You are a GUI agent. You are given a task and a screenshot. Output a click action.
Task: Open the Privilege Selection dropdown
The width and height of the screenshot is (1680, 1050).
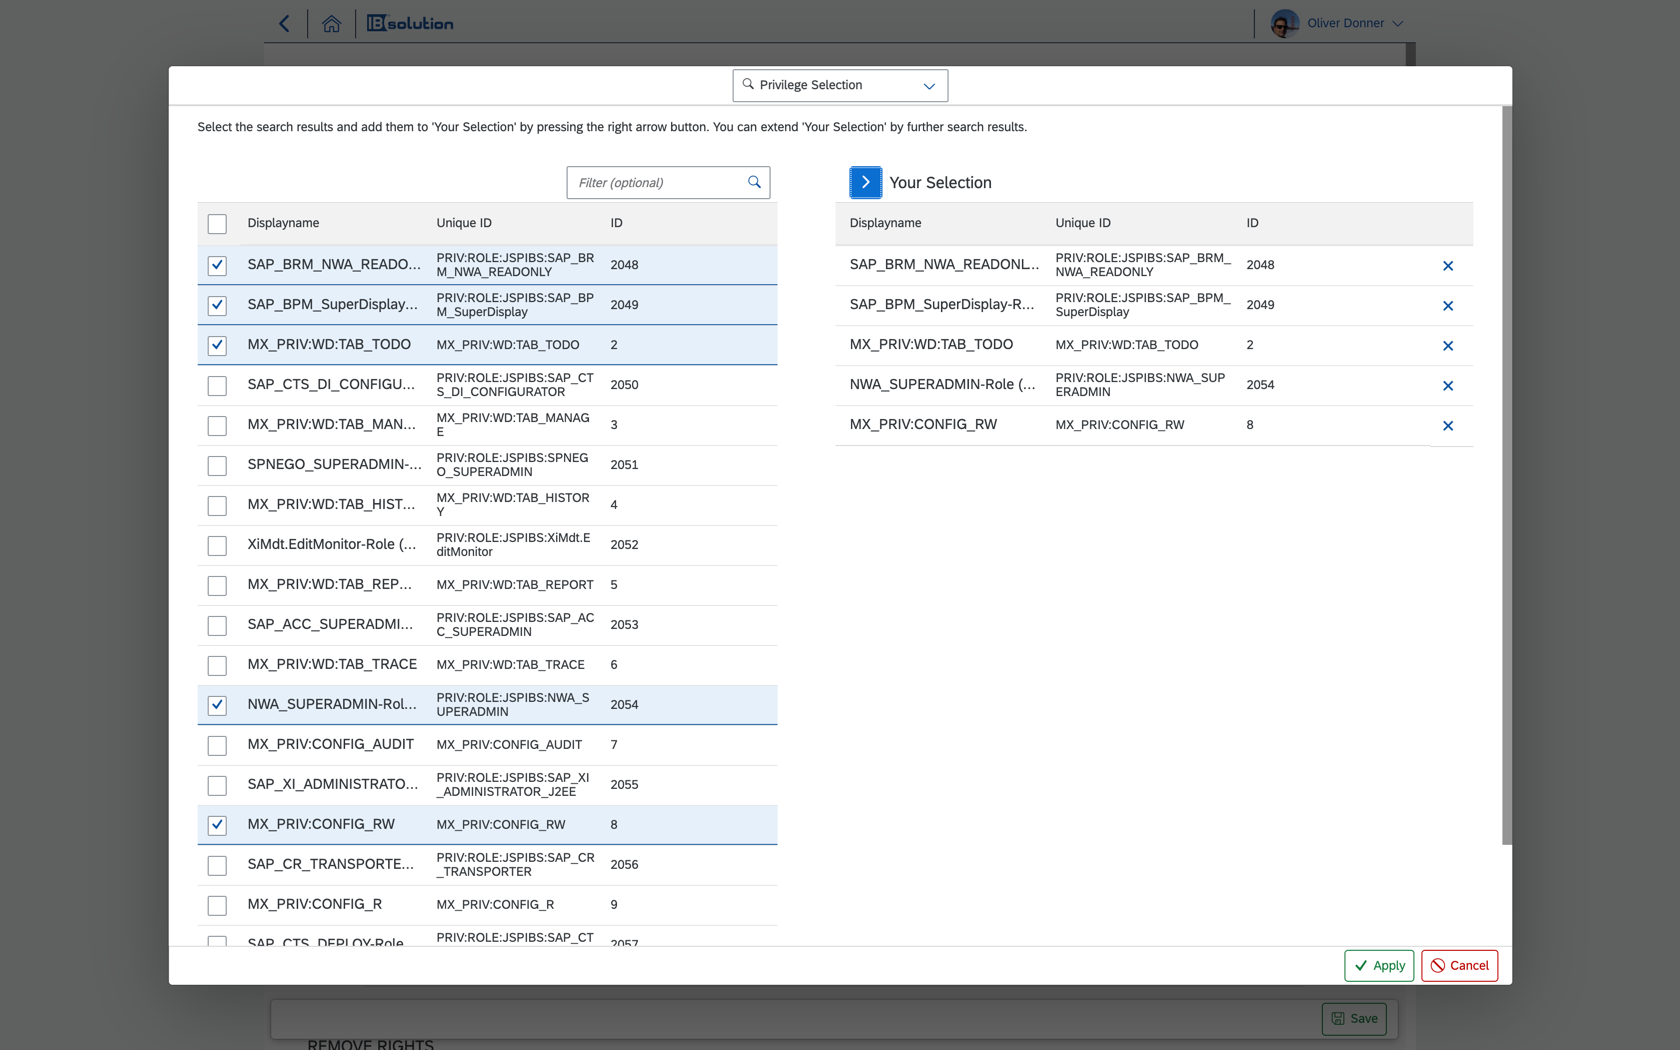click(x=840, y=85)
